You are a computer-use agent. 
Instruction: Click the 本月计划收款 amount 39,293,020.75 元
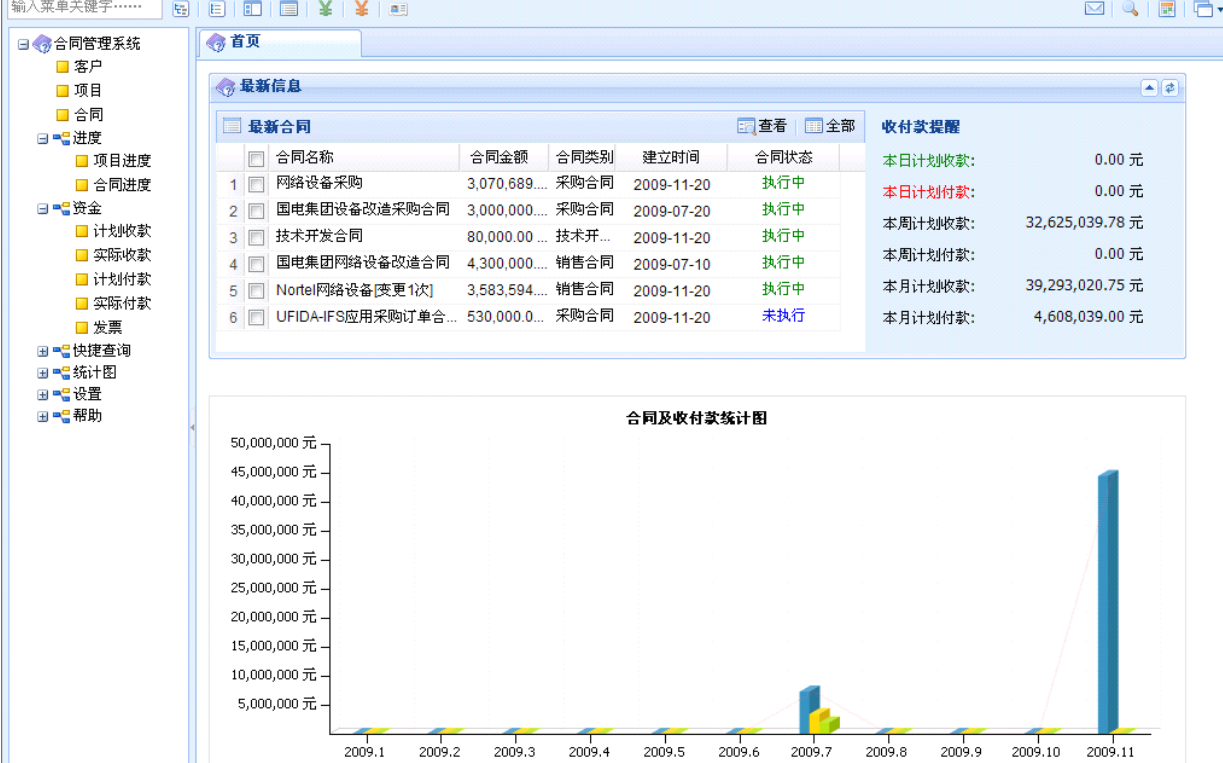coord(1084,286)
